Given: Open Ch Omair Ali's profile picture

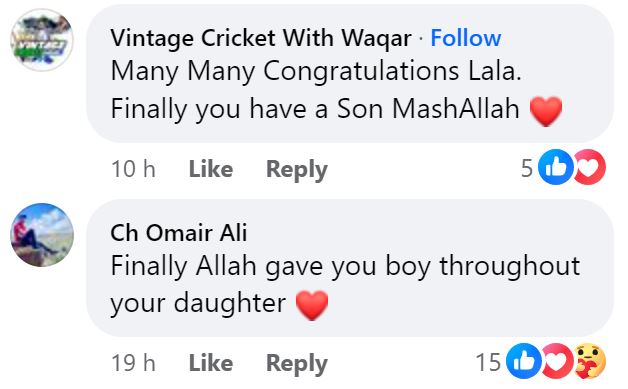Looking at the screenshot, I should coord(42,235).
